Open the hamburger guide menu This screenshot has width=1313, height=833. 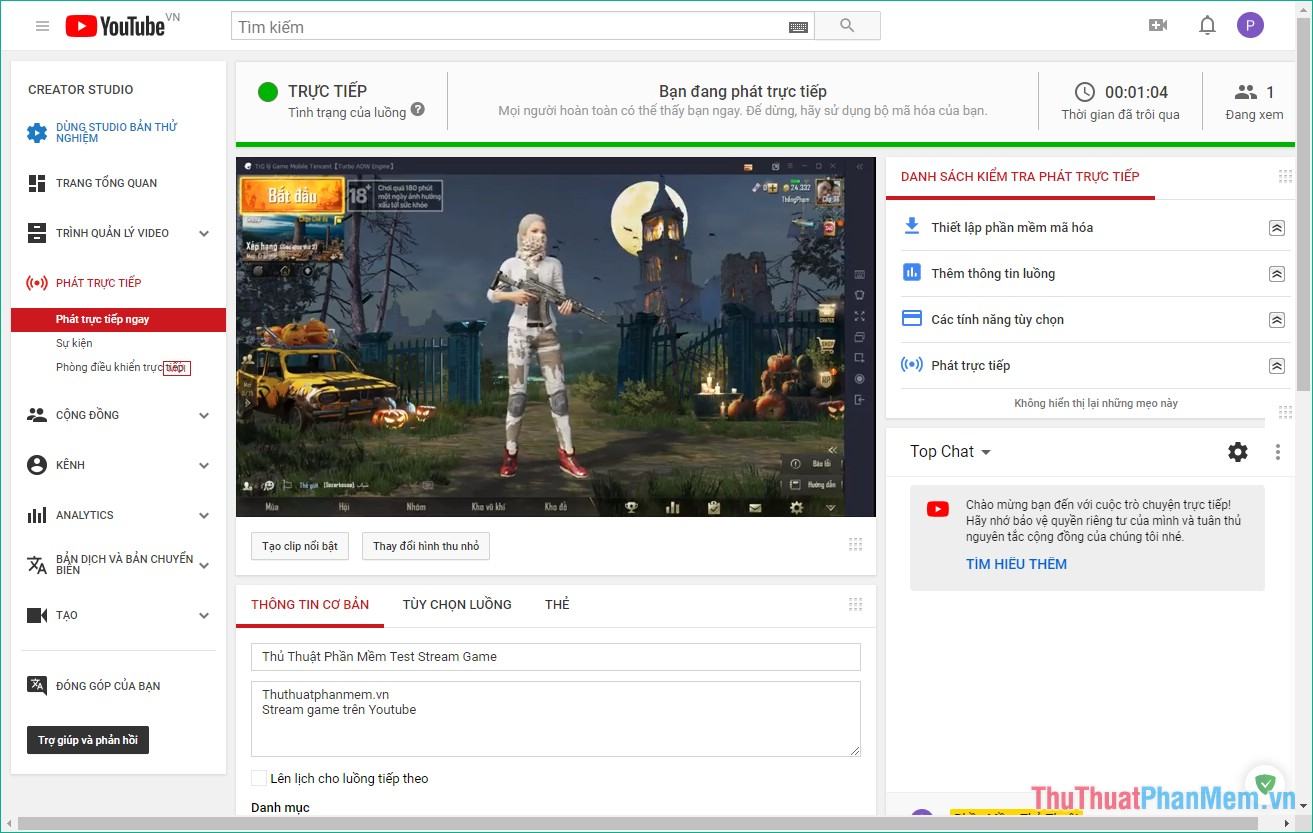tap(42, 26)
